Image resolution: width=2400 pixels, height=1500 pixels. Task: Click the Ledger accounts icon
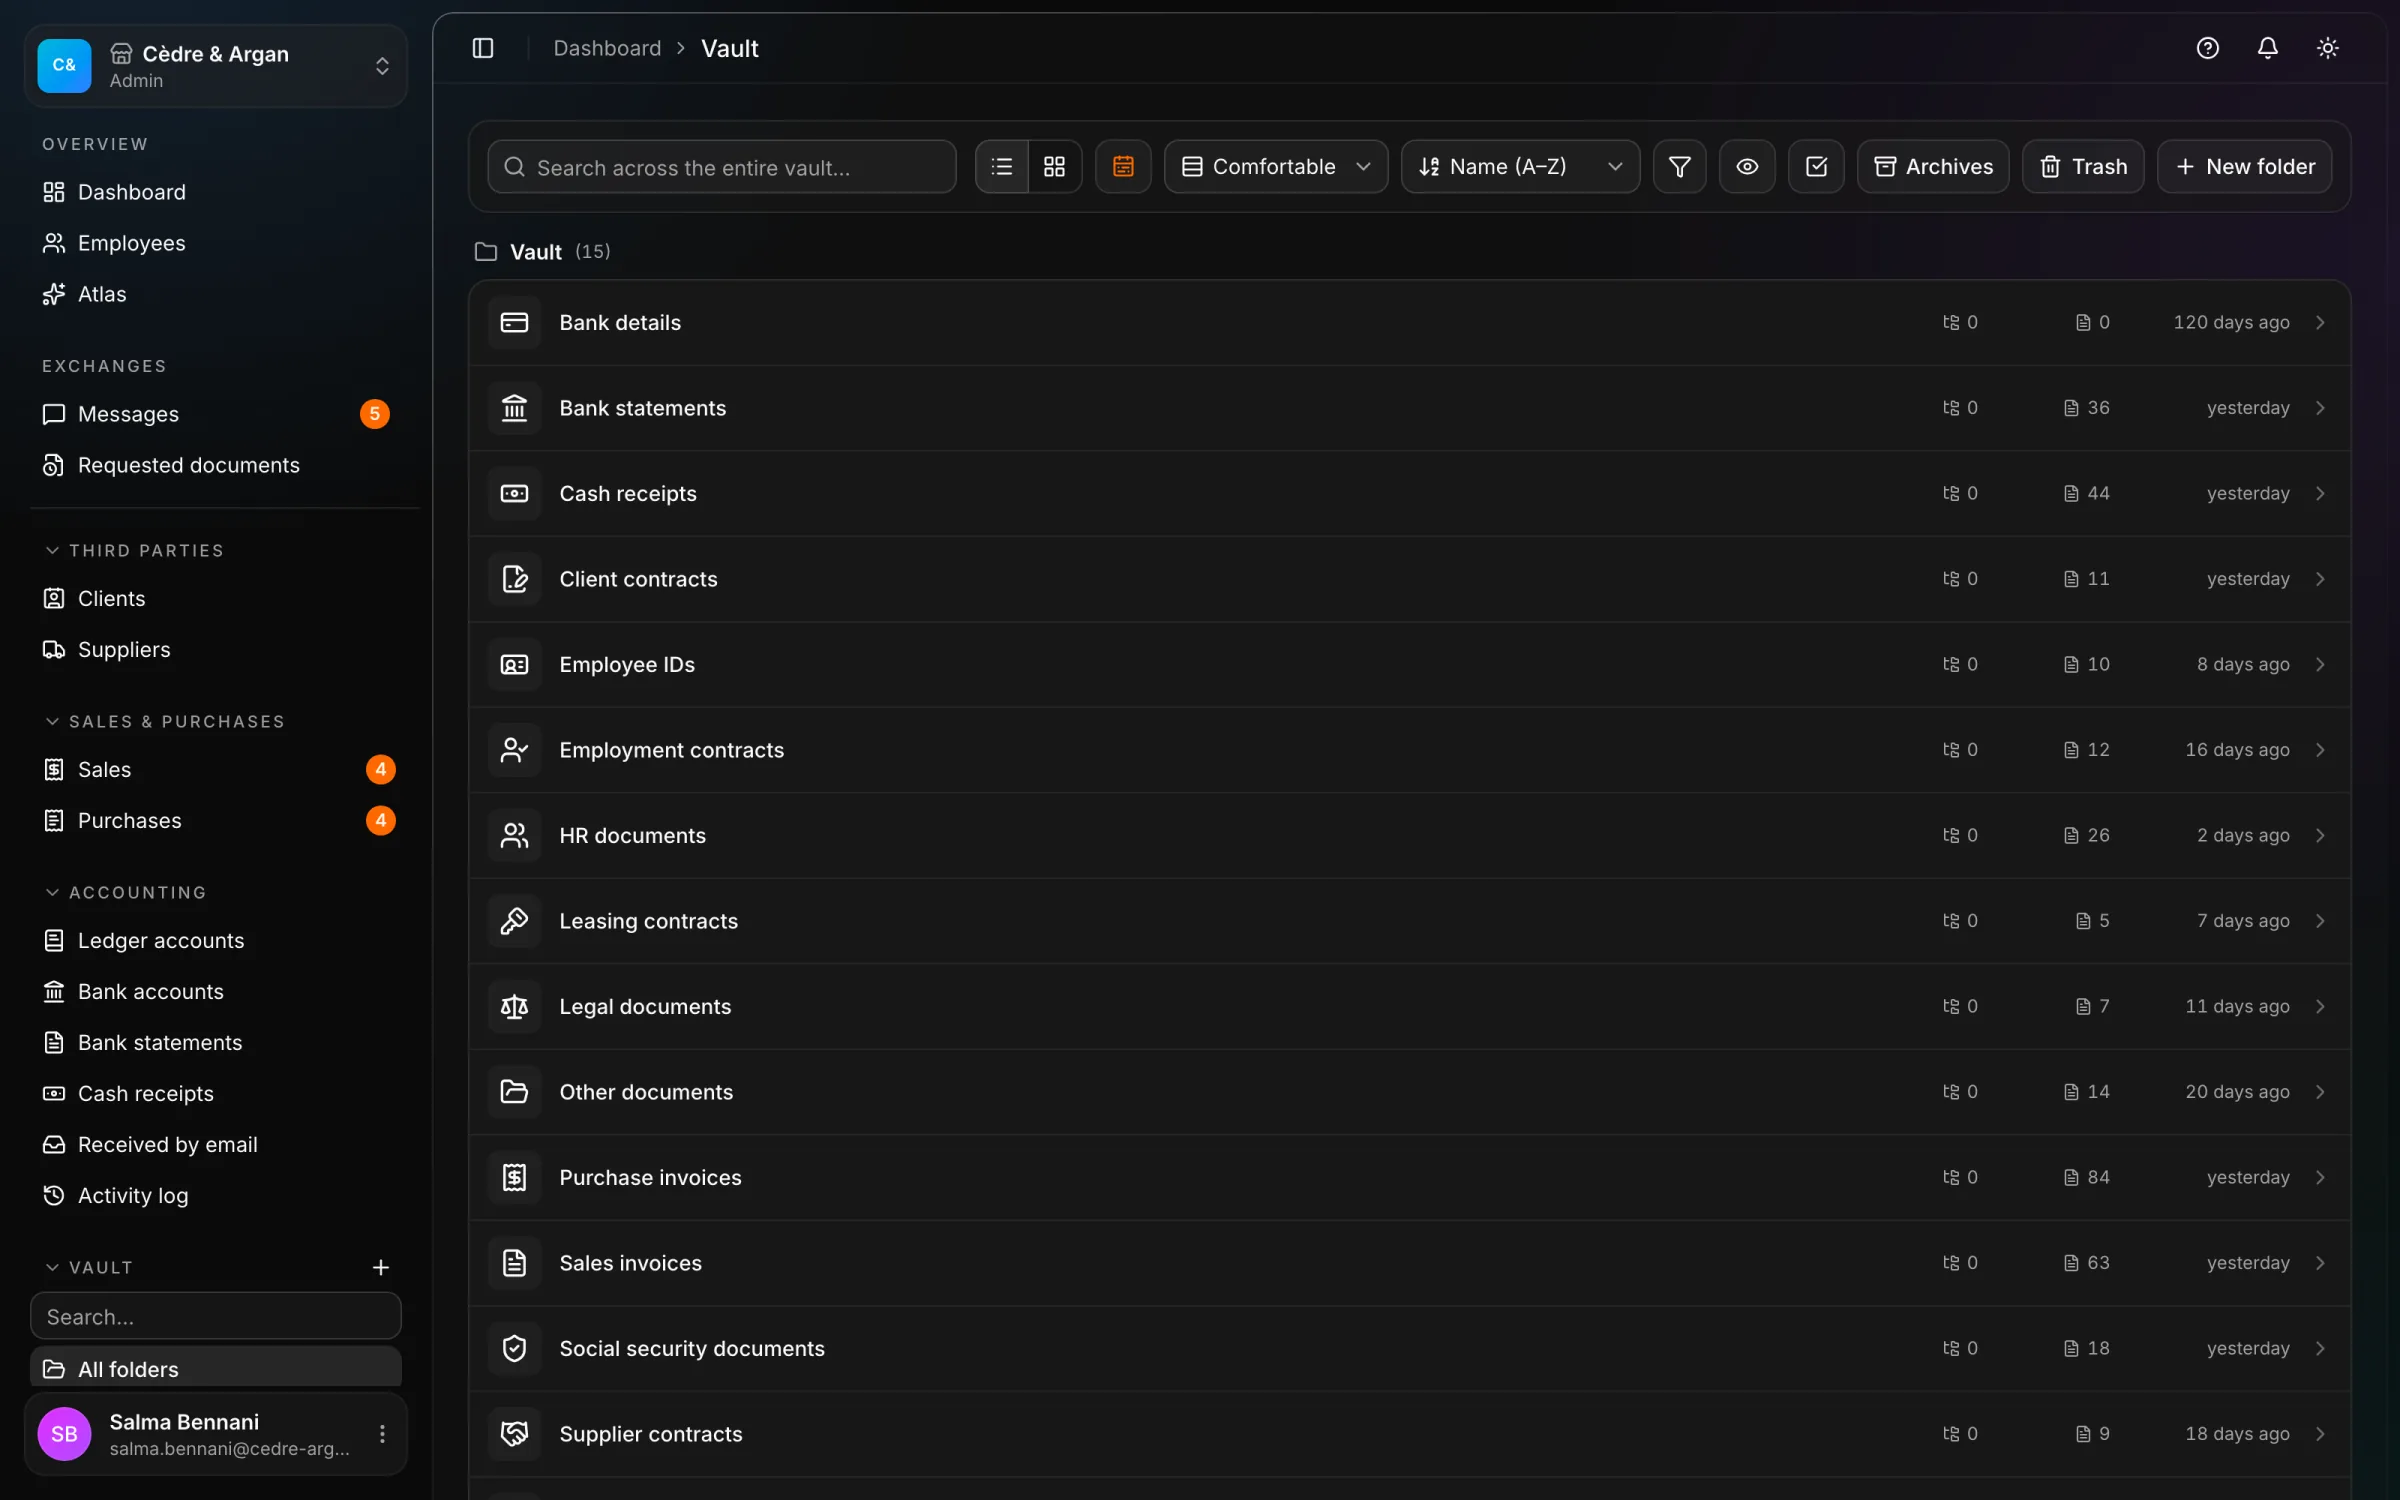54,941
